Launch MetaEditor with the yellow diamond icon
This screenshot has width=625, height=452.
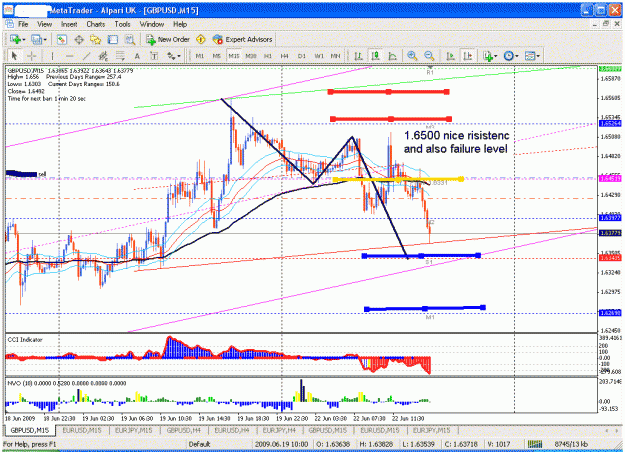tap(201, 39)
